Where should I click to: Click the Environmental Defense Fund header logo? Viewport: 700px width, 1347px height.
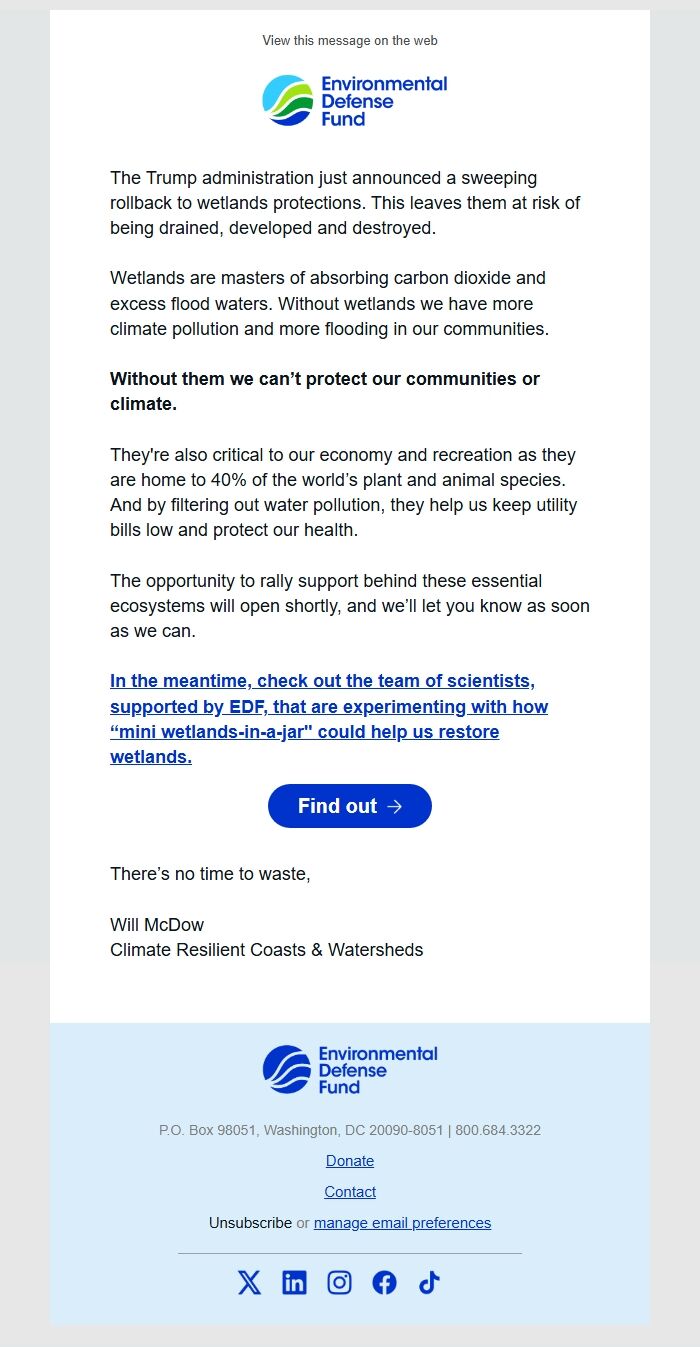[353, 99]
